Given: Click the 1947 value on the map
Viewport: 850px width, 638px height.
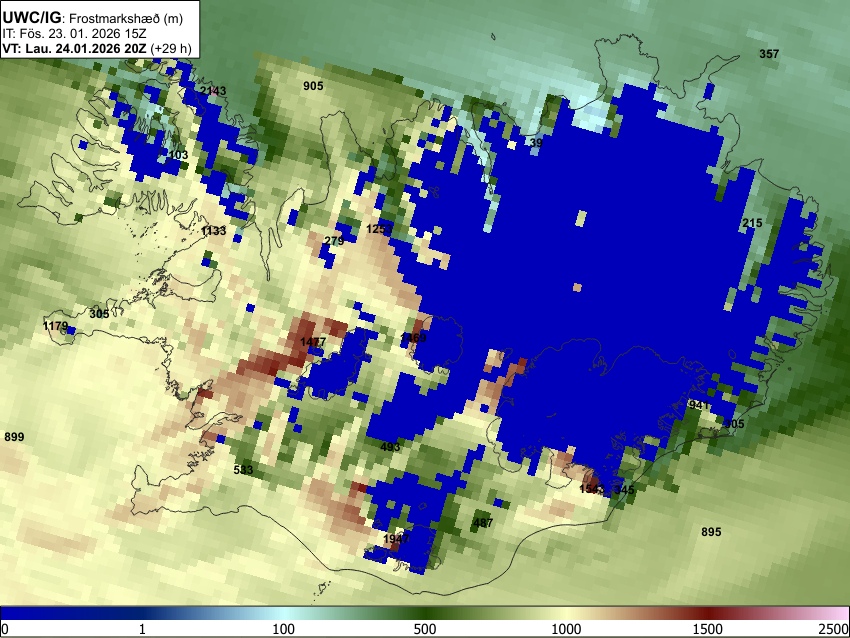Looking at the screenshot, I should tap(396, 539).
